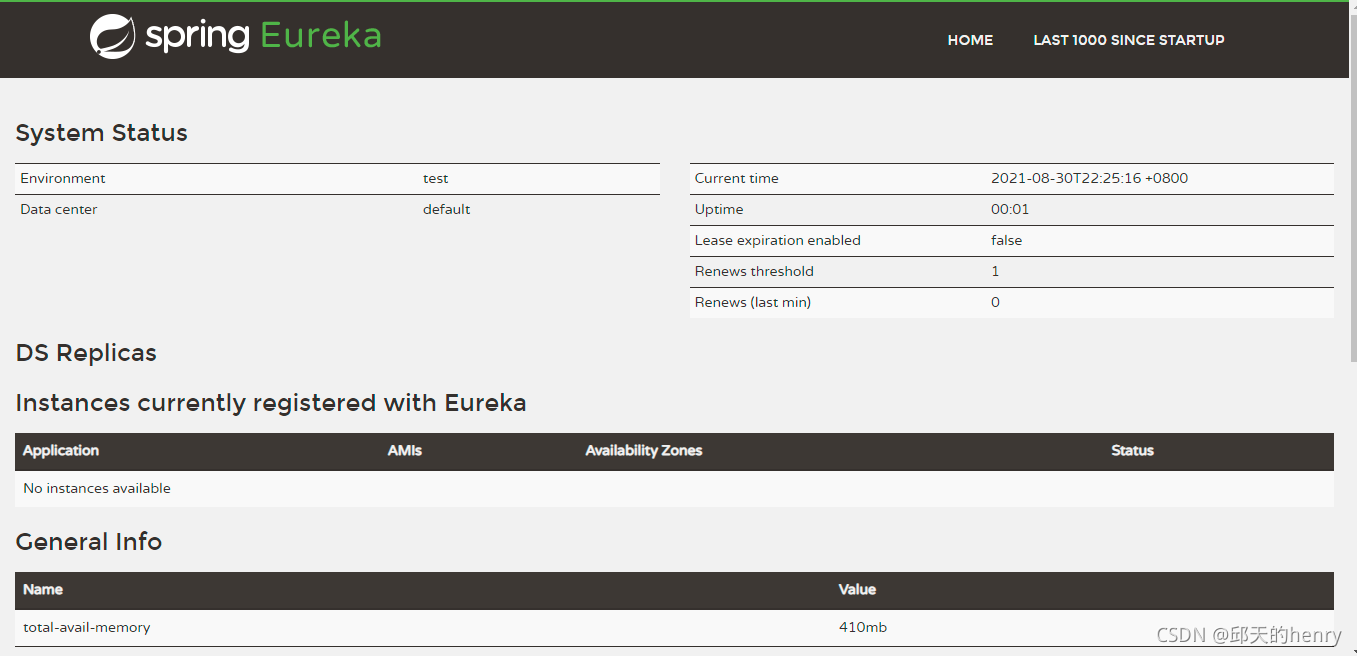Click Lease expiration enabled 'false' value
This screenshot has width=1357, height=656.
coord(1006,241)
